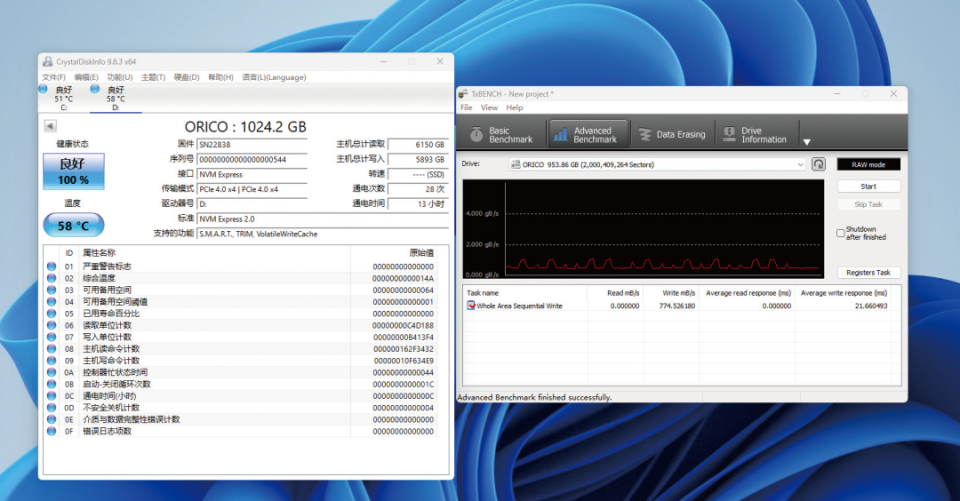
Task: Open CrystalDiskInfo 主题(T) menu
Action: 153,77
